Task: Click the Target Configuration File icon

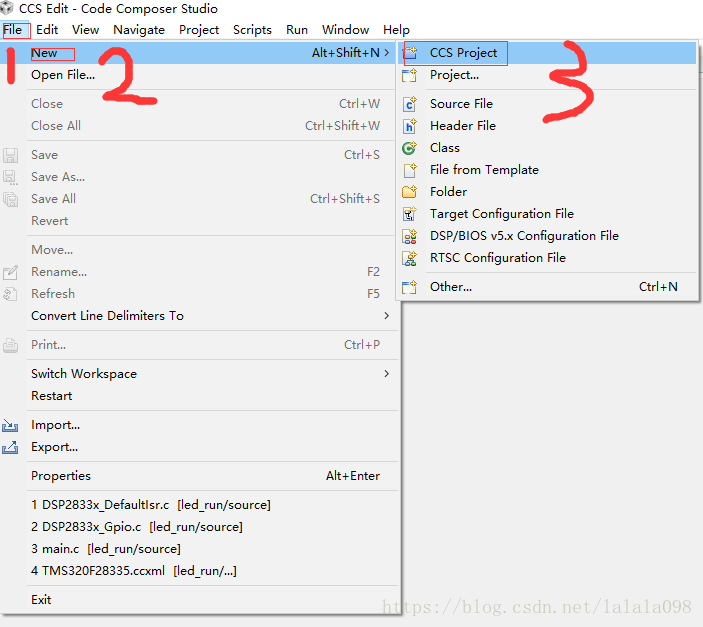Action: tap(410, 214)
